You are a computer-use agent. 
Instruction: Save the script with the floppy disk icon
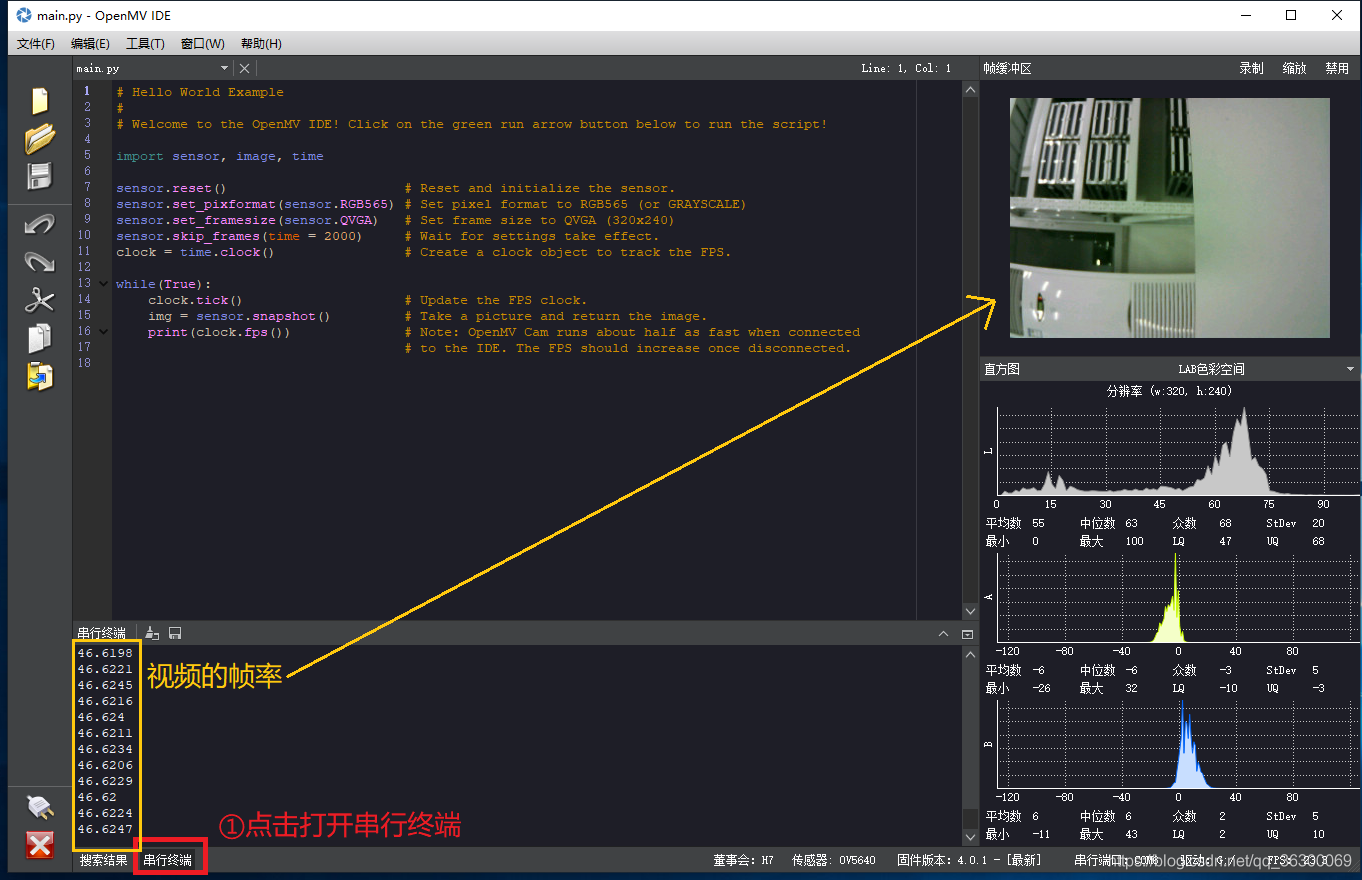coord(39,176)
